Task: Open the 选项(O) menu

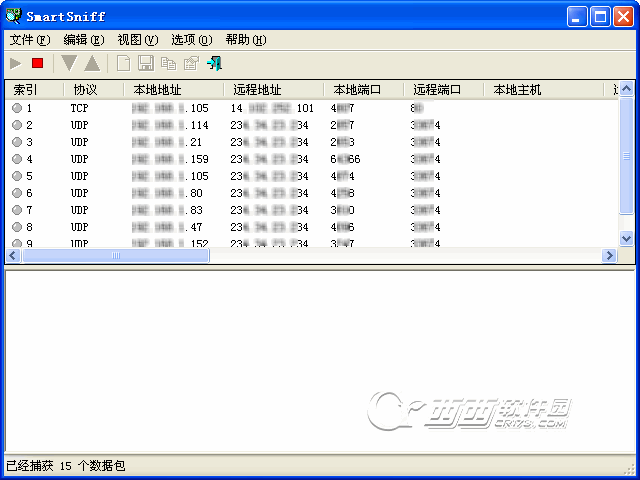Action: pyautogui.click(x=191, y=40)
